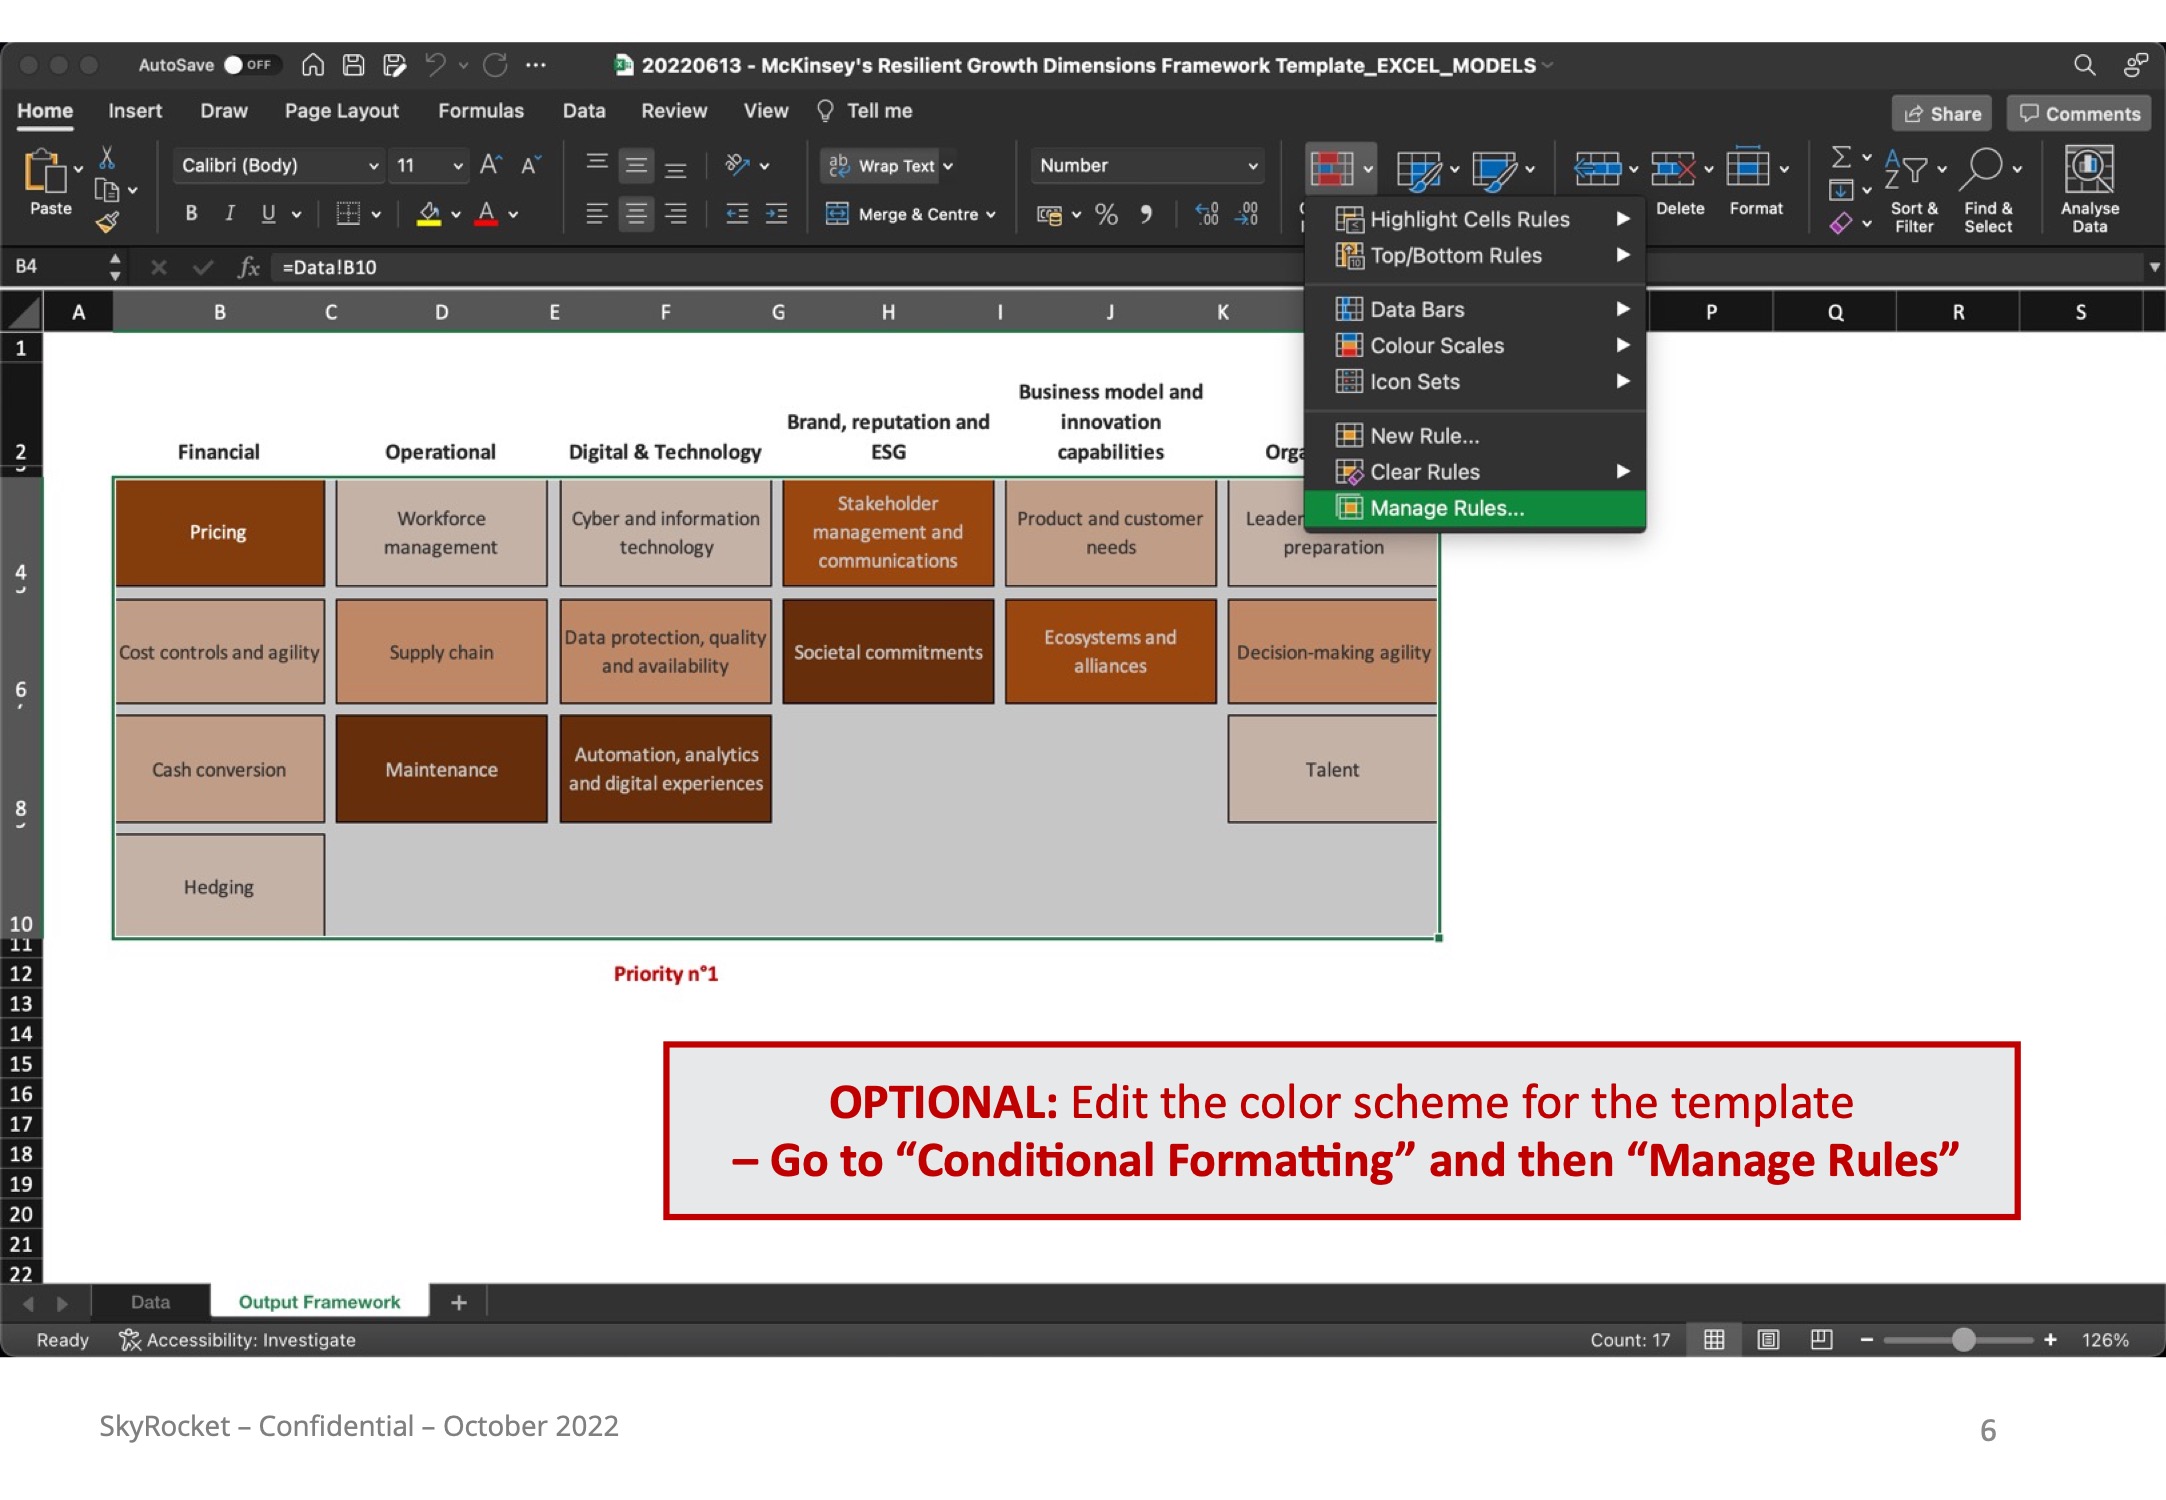
Task: Open Find & Select
Action: (x=1988, y=189)
